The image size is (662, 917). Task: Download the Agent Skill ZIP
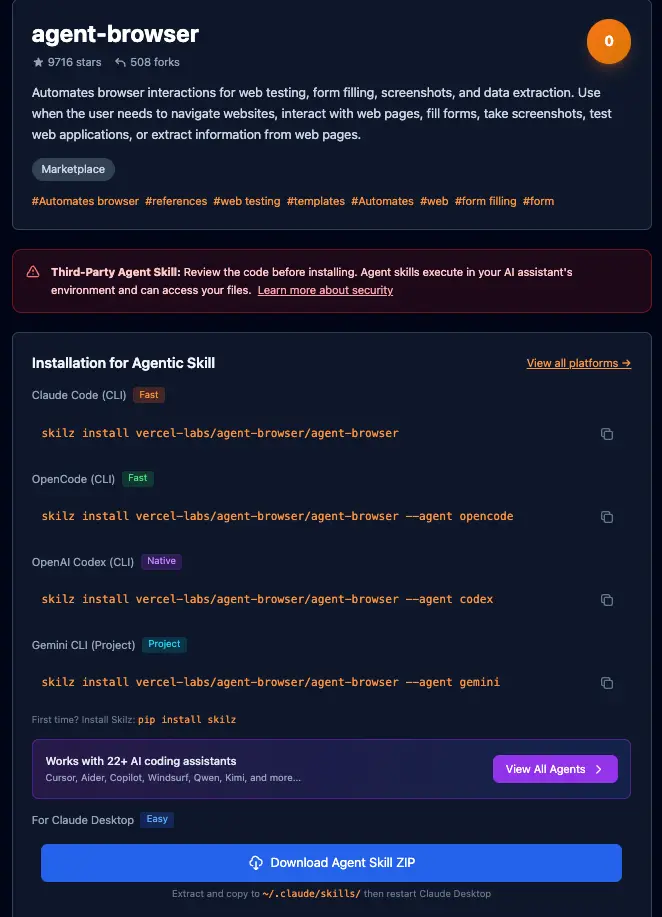point(331,863)
